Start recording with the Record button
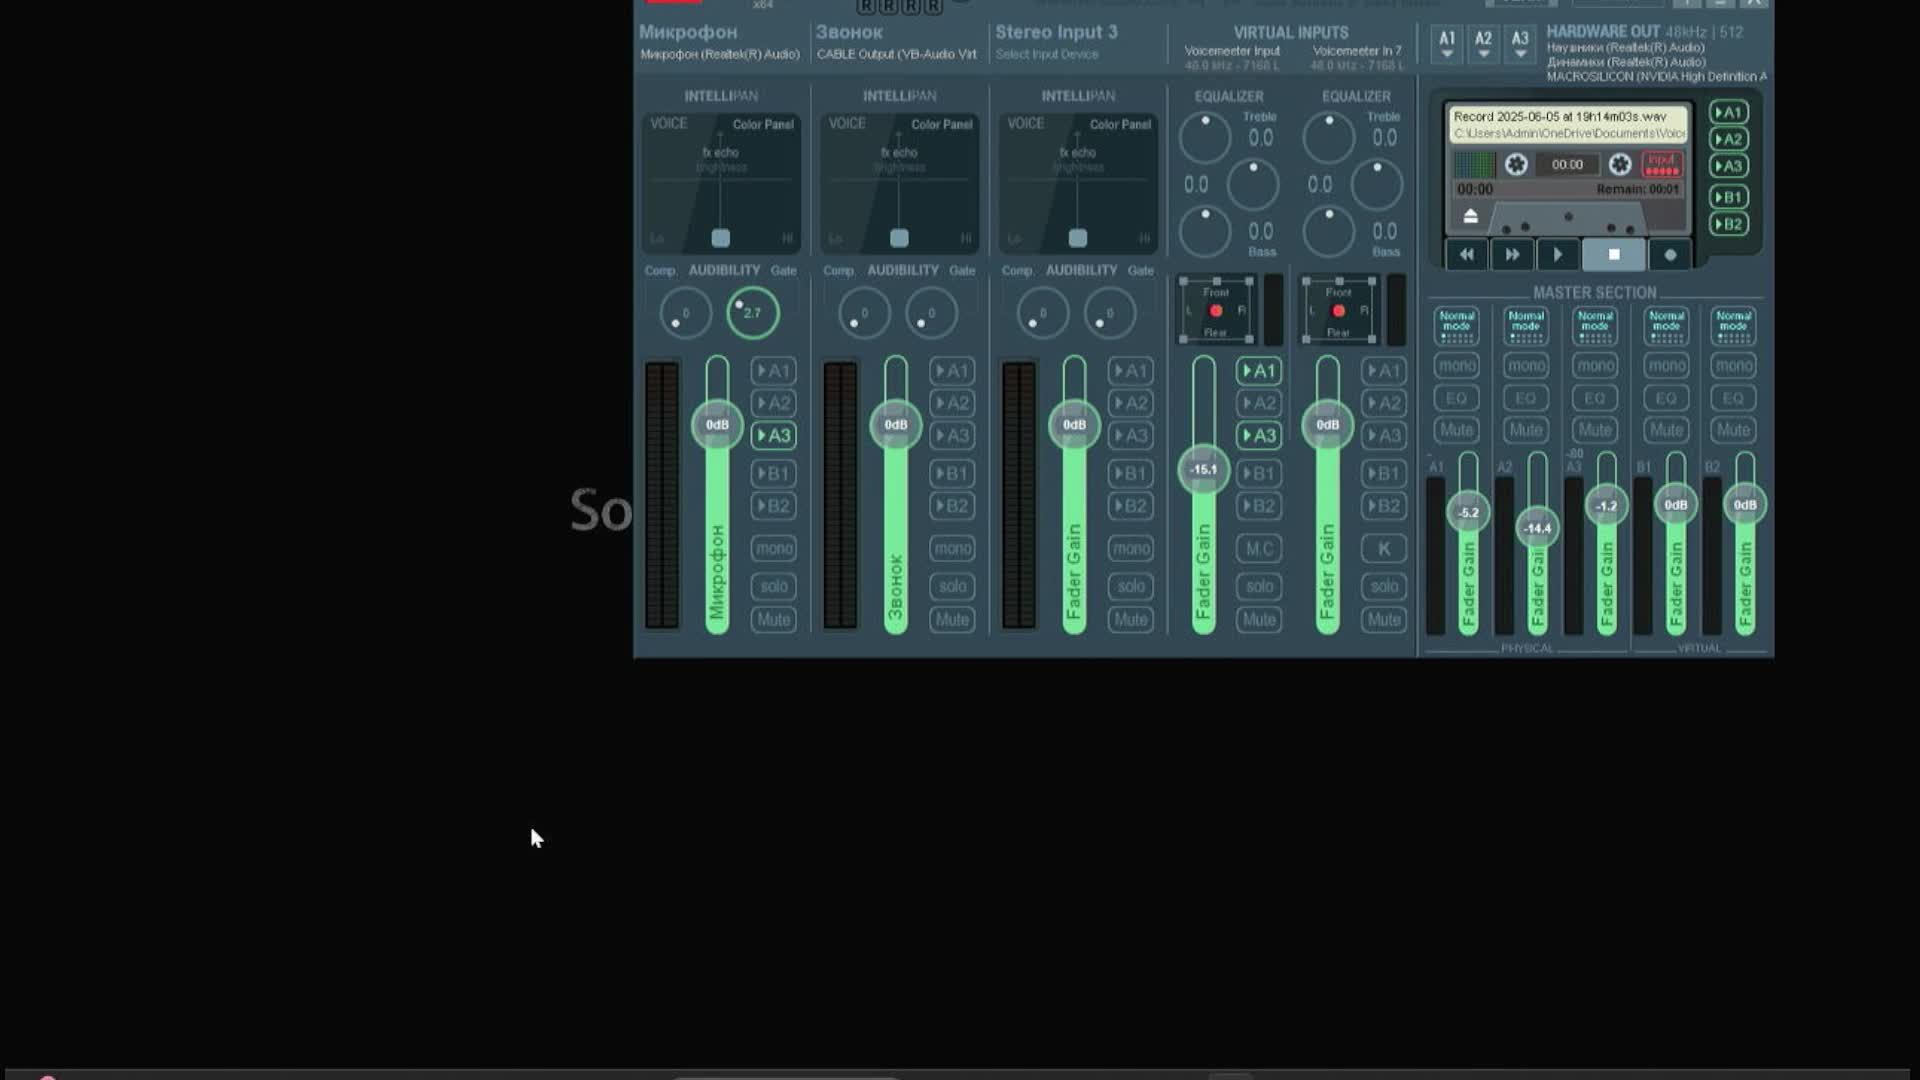 click(1669, 255)
